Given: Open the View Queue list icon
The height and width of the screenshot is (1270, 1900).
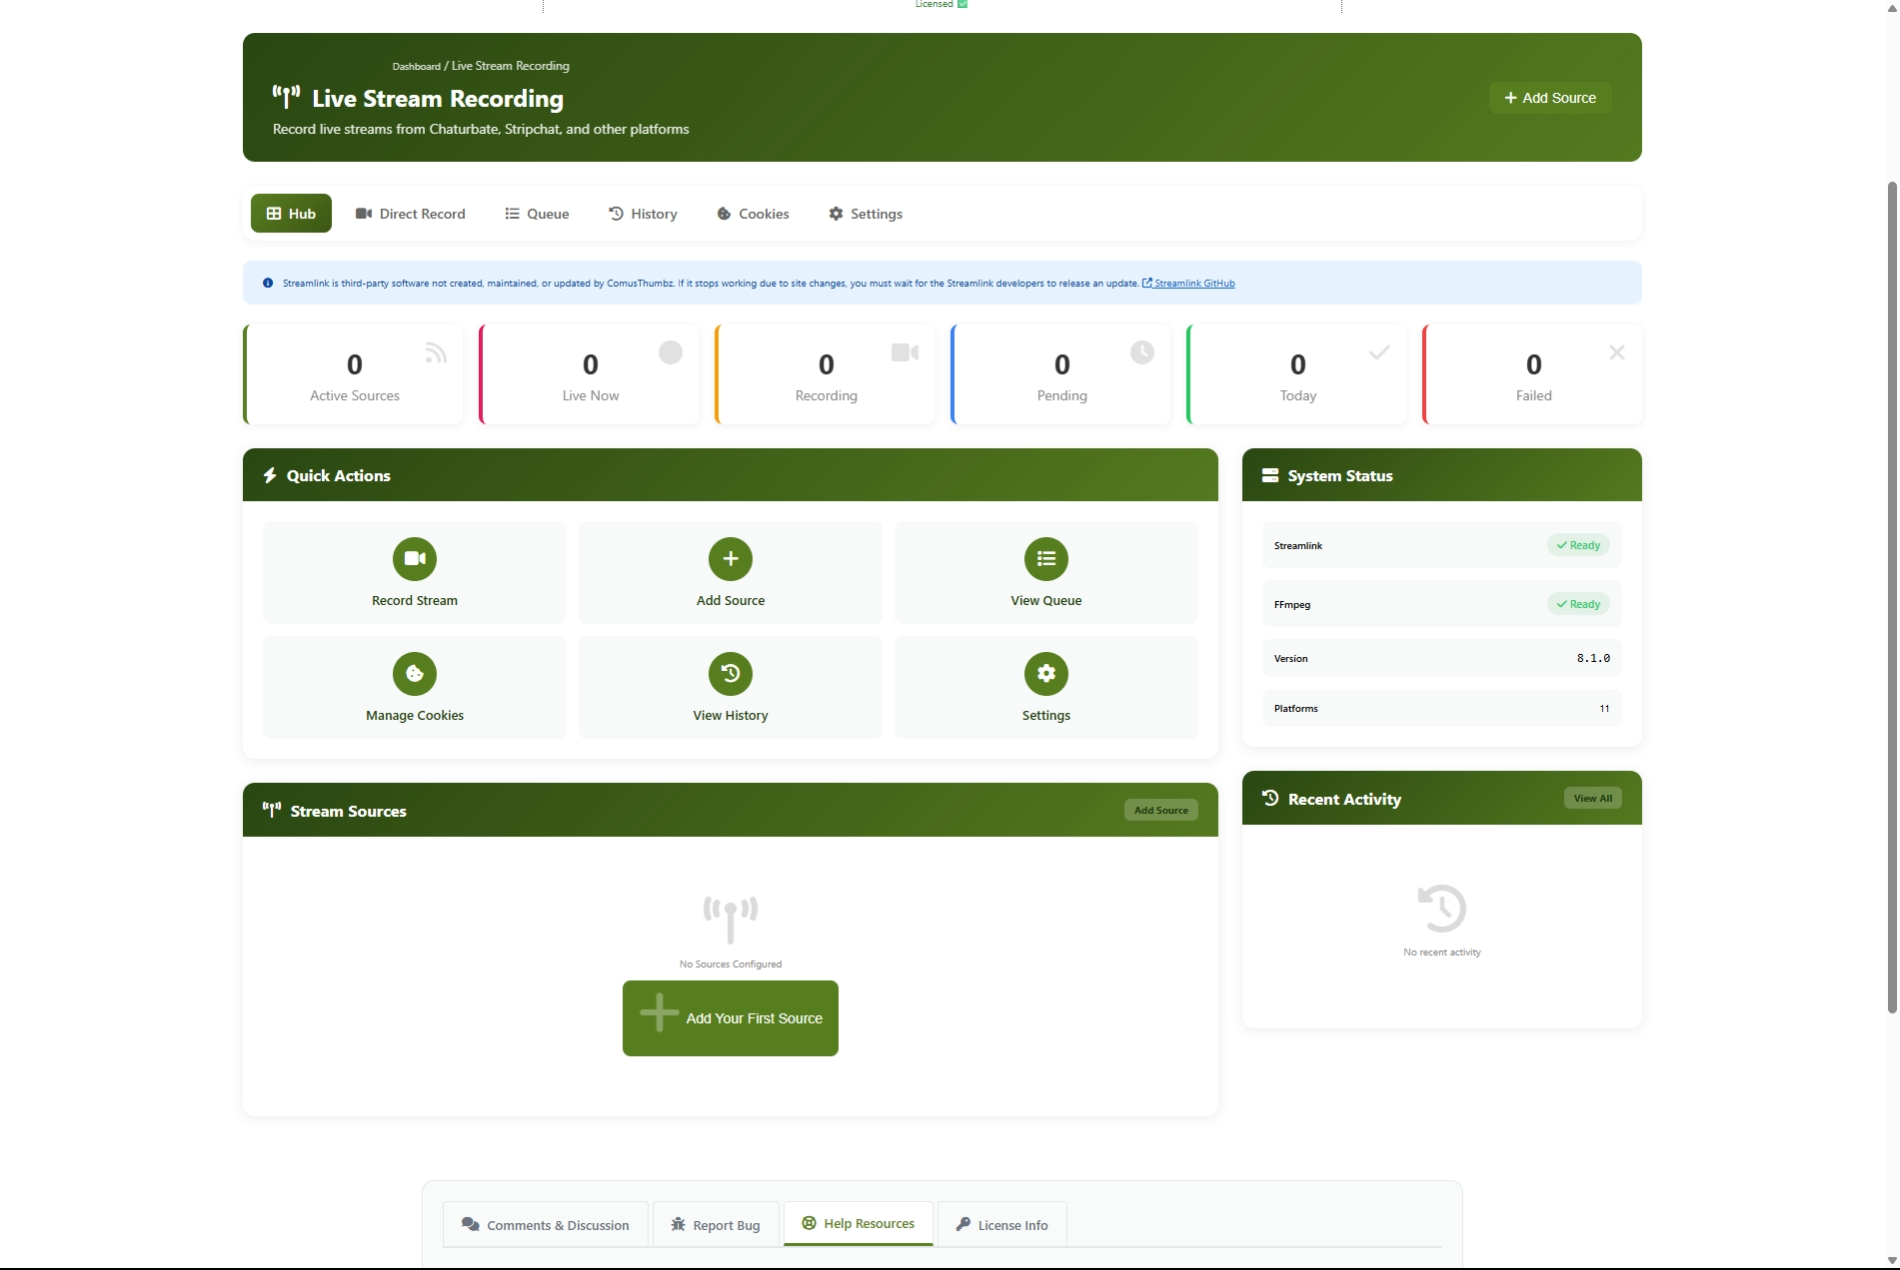Looking at the screenshot, I should tap(1046, 559).
